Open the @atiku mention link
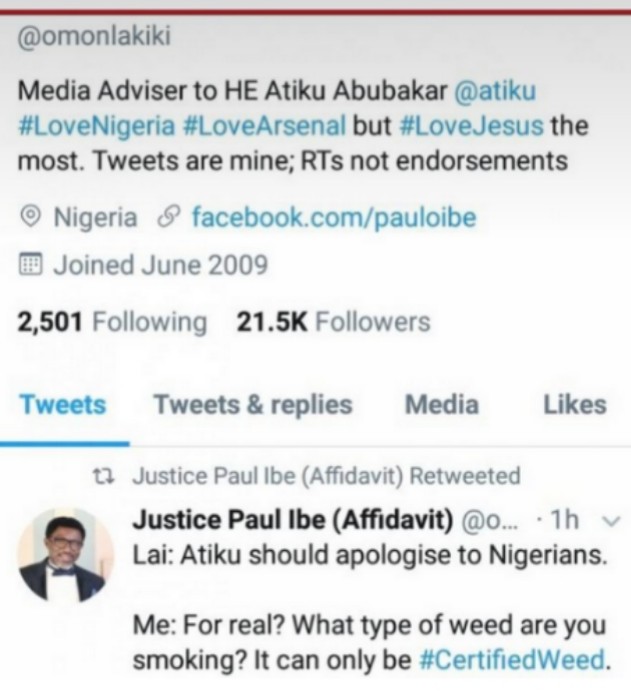Image resolution: width=631 pixels, height=696 pixels. pyautogui.click(x=494, y=91)
